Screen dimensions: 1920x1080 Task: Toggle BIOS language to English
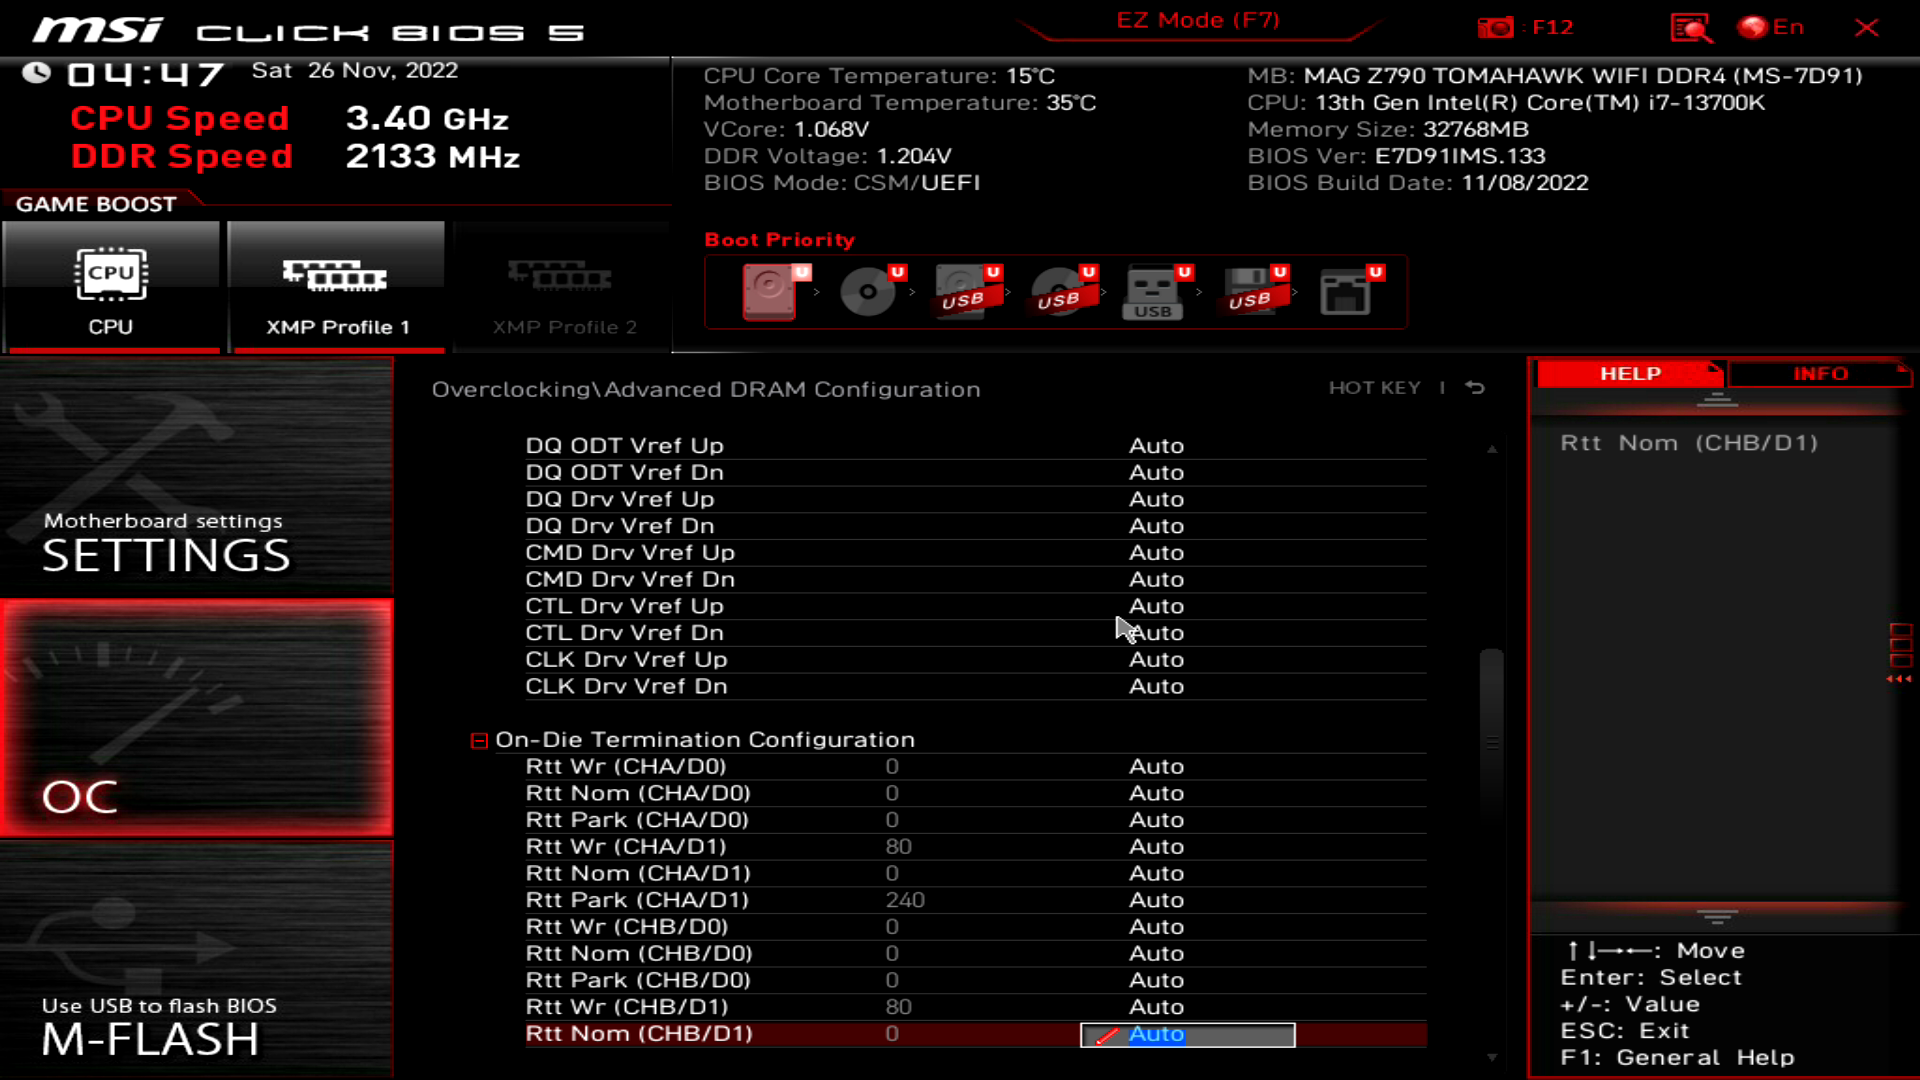[x=1779, y=26]
